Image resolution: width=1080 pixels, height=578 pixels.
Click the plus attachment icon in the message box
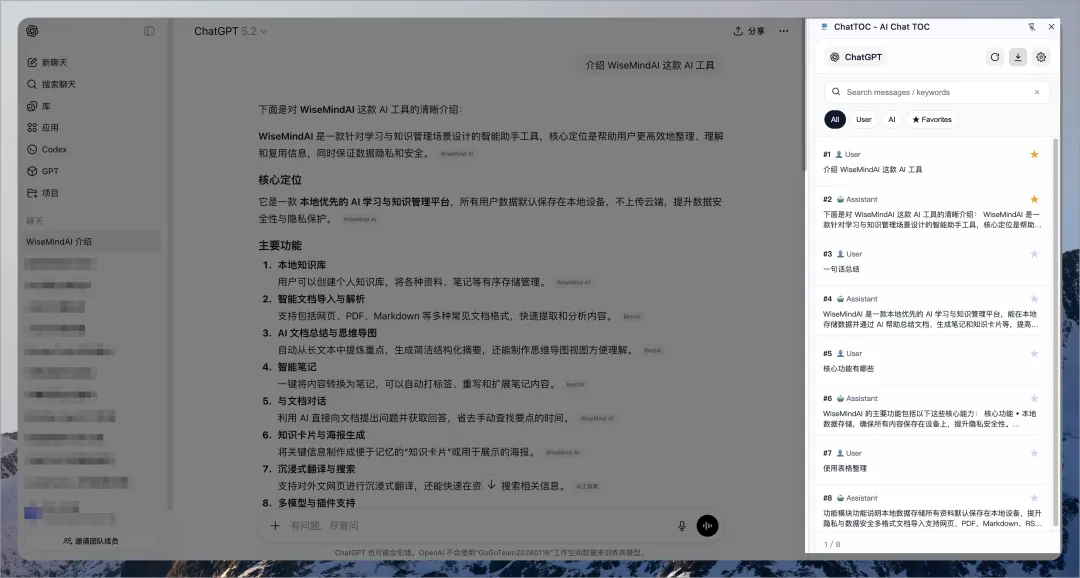click(x=275, y=526)
